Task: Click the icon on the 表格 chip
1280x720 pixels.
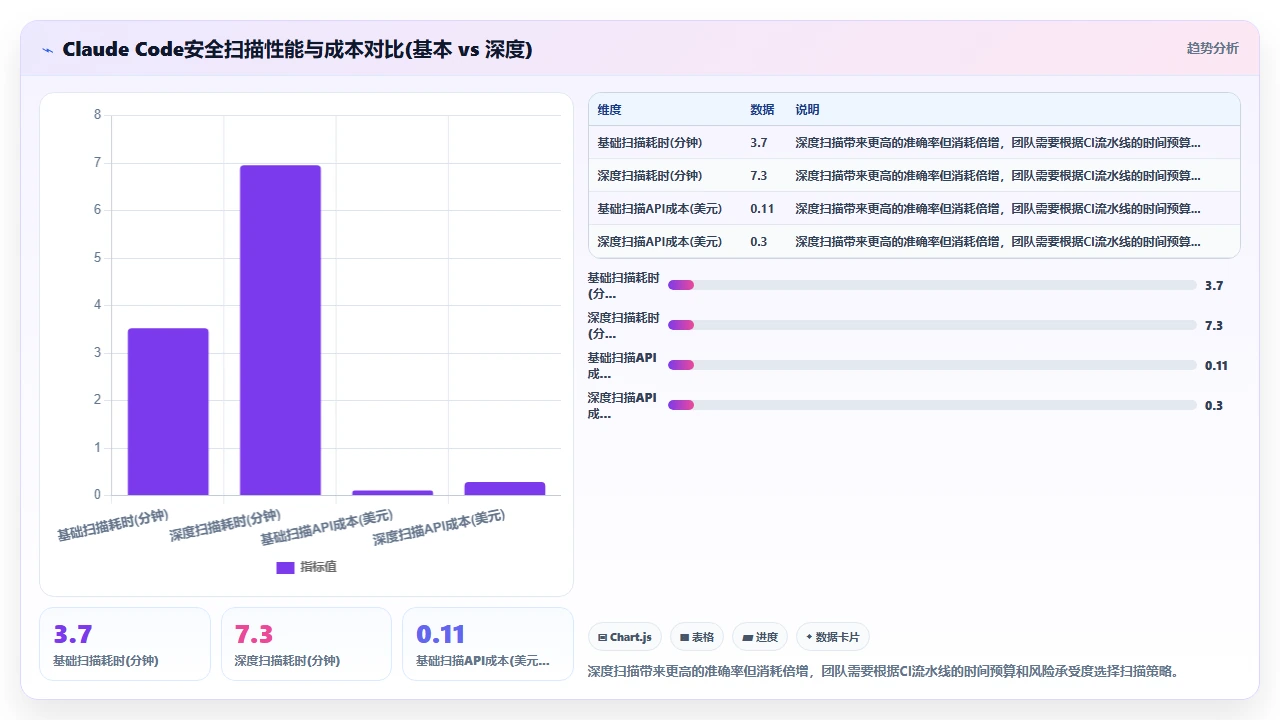Action: point(684,637)
